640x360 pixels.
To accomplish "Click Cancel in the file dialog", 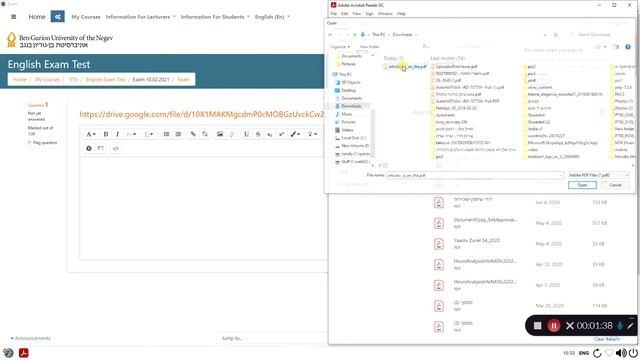I will (x=615, y=185).
